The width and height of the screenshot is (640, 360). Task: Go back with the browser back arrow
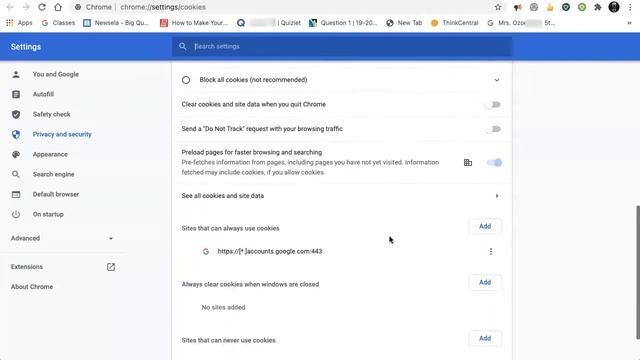pos(10,7)
